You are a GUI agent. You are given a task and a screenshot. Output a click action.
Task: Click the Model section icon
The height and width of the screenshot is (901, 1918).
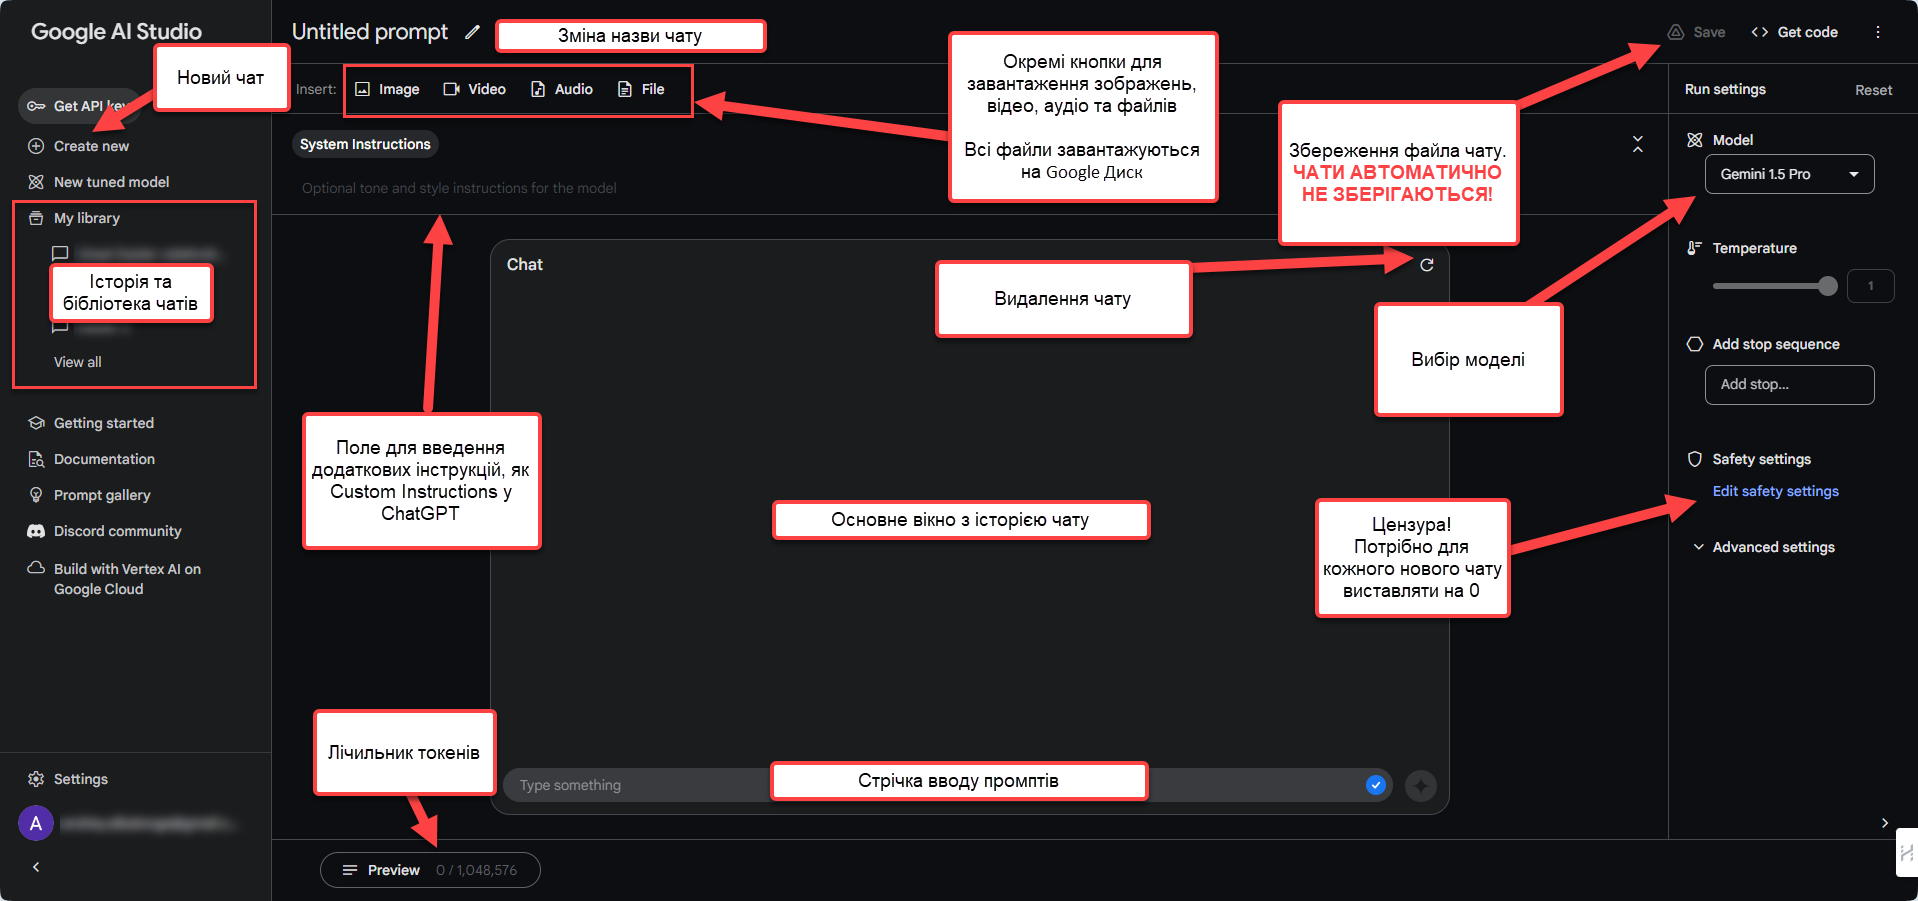[1694, 140]
